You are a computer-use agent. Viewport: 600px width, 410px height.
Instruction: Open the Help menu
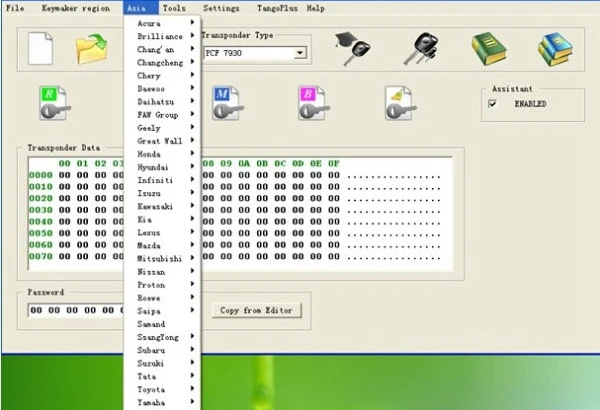click(316, 8)
